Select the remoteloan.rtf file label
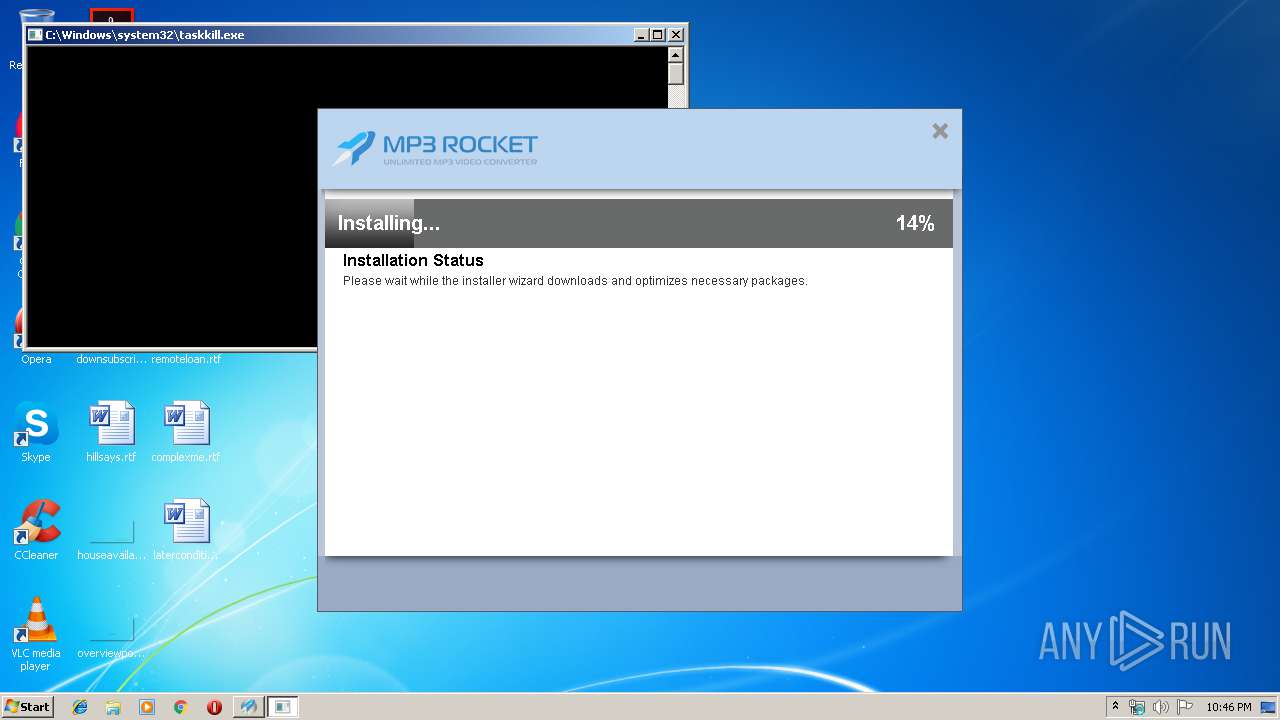This screenshot has width=1280, height=720. click(186, 359)
